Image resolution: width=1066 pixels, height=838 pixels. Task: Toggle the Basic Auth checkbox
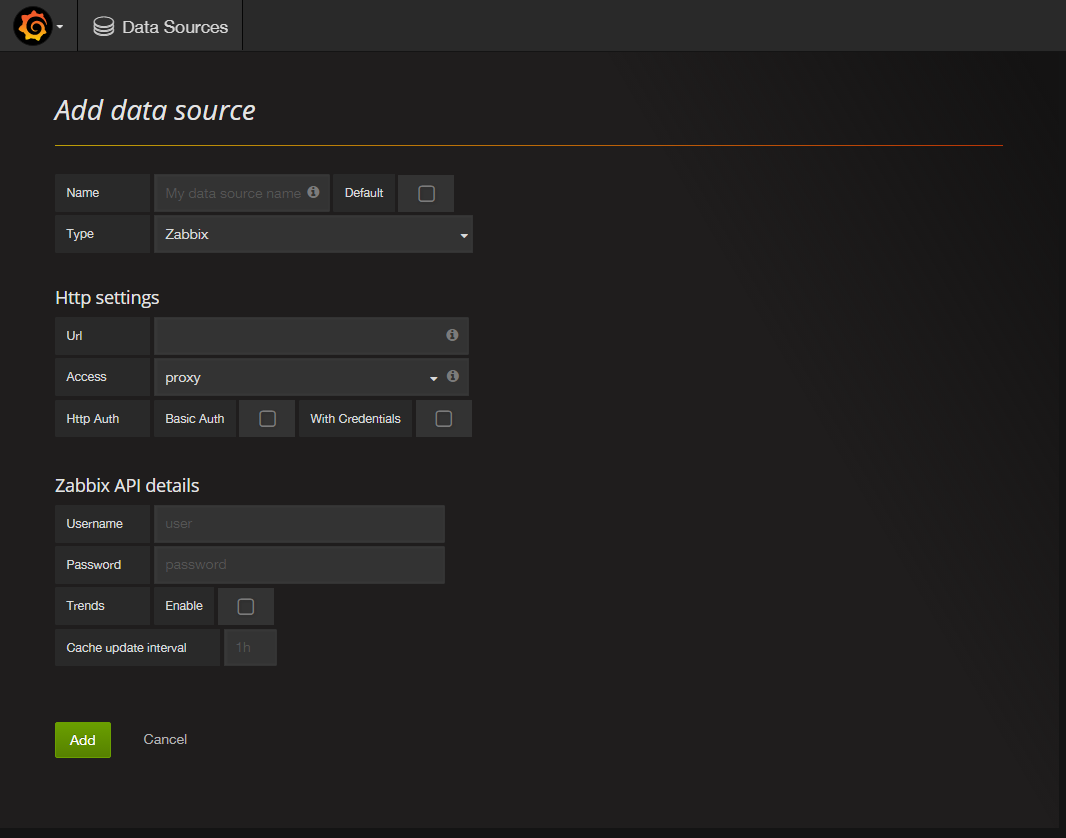pos(267,419)
